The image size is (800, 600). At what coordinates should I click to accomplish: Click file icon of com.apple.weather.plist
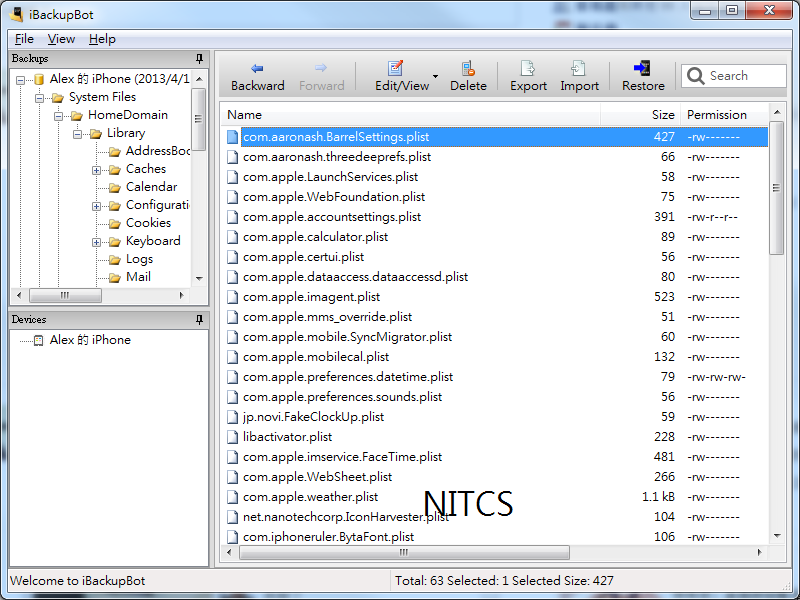point(233,497)
